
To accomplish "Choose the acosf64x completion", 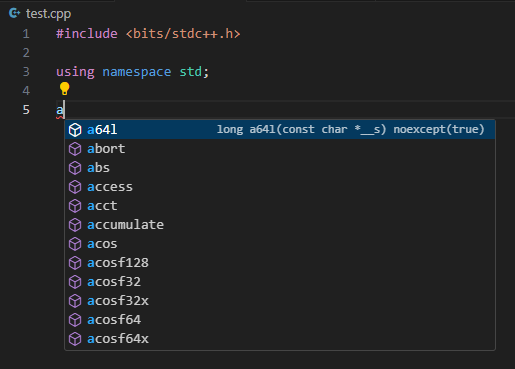I will 280,339.
